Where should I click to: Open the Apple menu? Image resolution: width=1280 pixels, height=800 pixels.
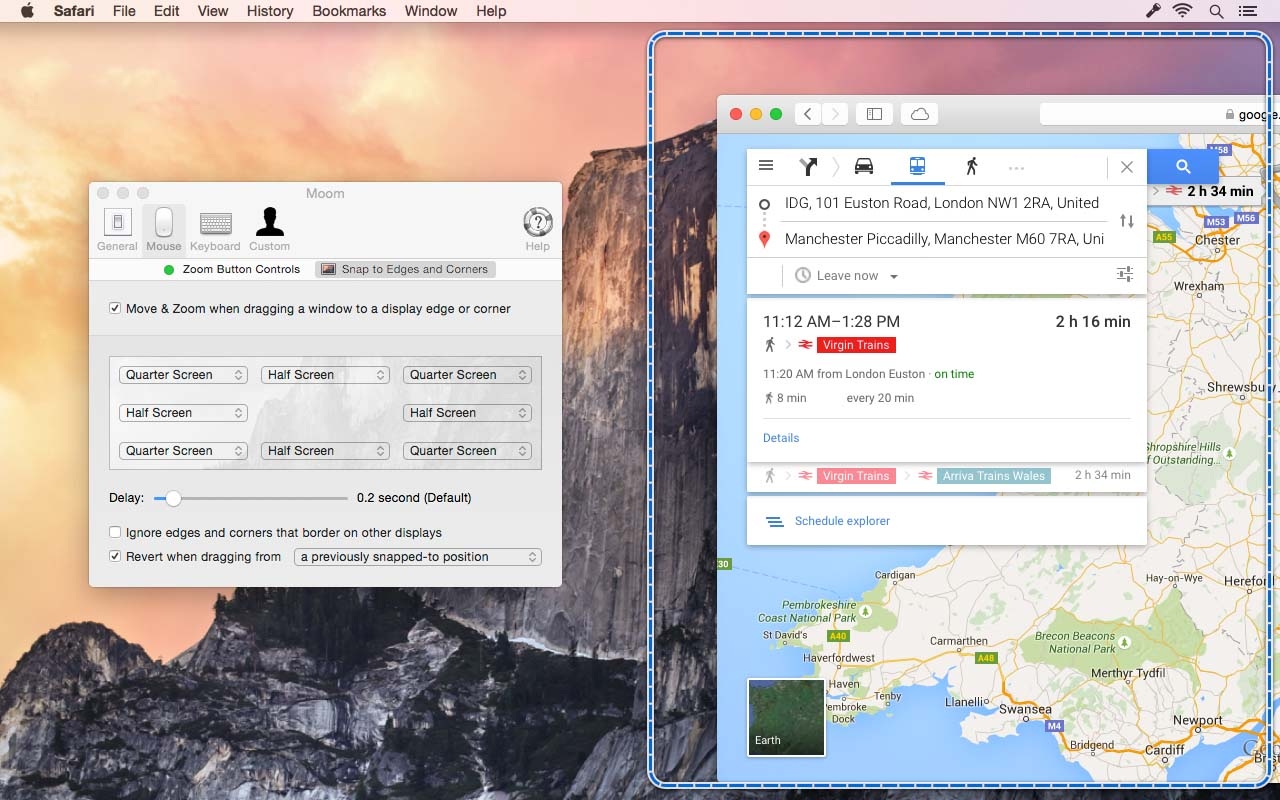pyautogui.click(x=27, y=11)
